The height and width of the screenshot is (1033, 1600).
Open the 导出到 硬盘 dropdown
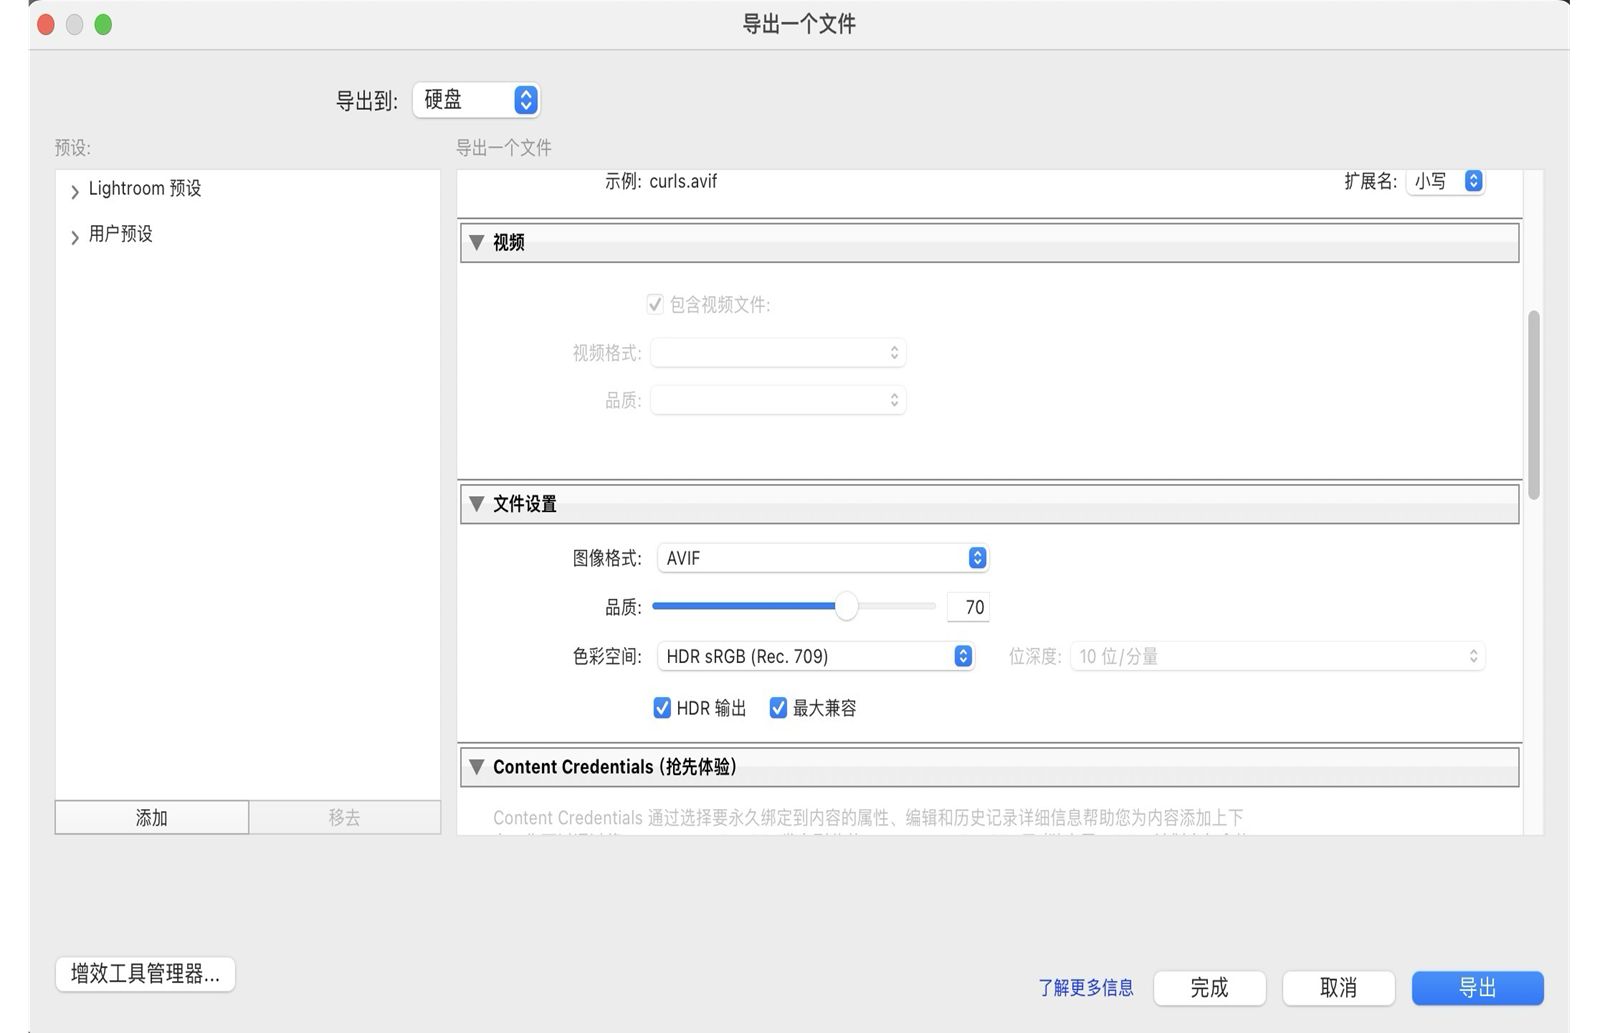pyautogui.click(x=476, y=100)
